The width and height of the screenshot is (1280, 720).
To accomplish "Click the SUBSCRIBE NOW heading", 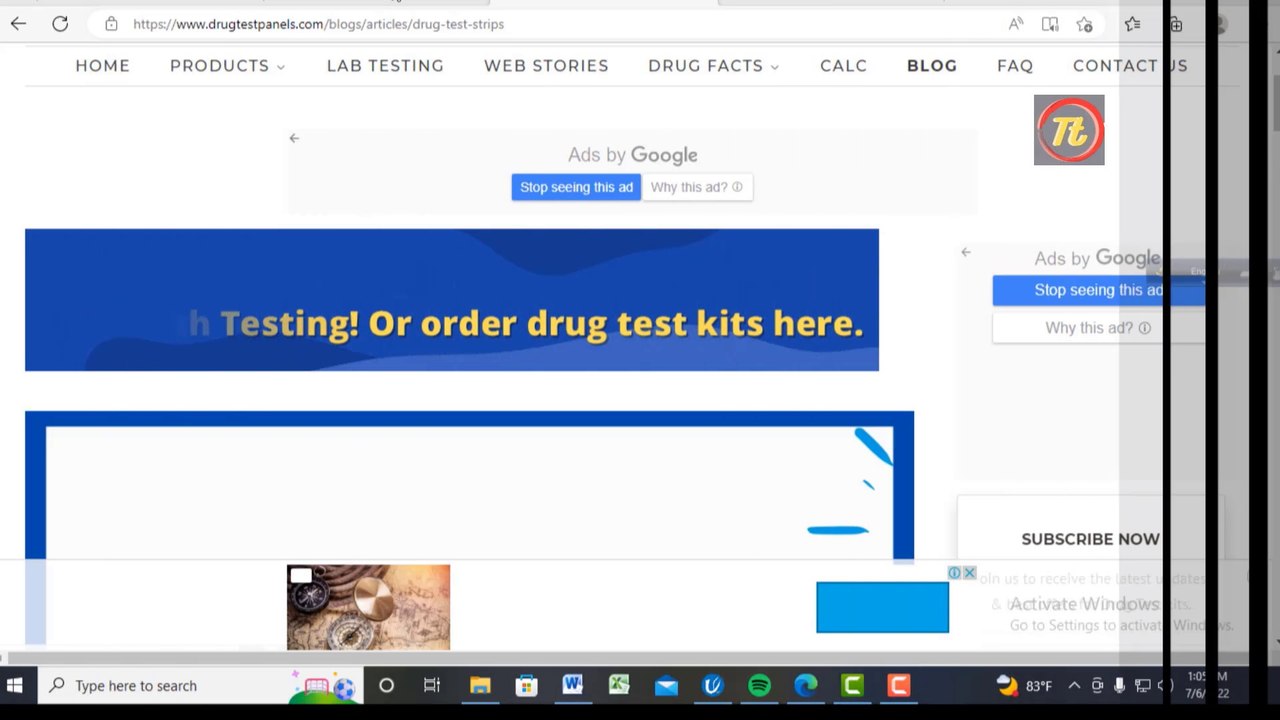I will (x=1090, y=539).
